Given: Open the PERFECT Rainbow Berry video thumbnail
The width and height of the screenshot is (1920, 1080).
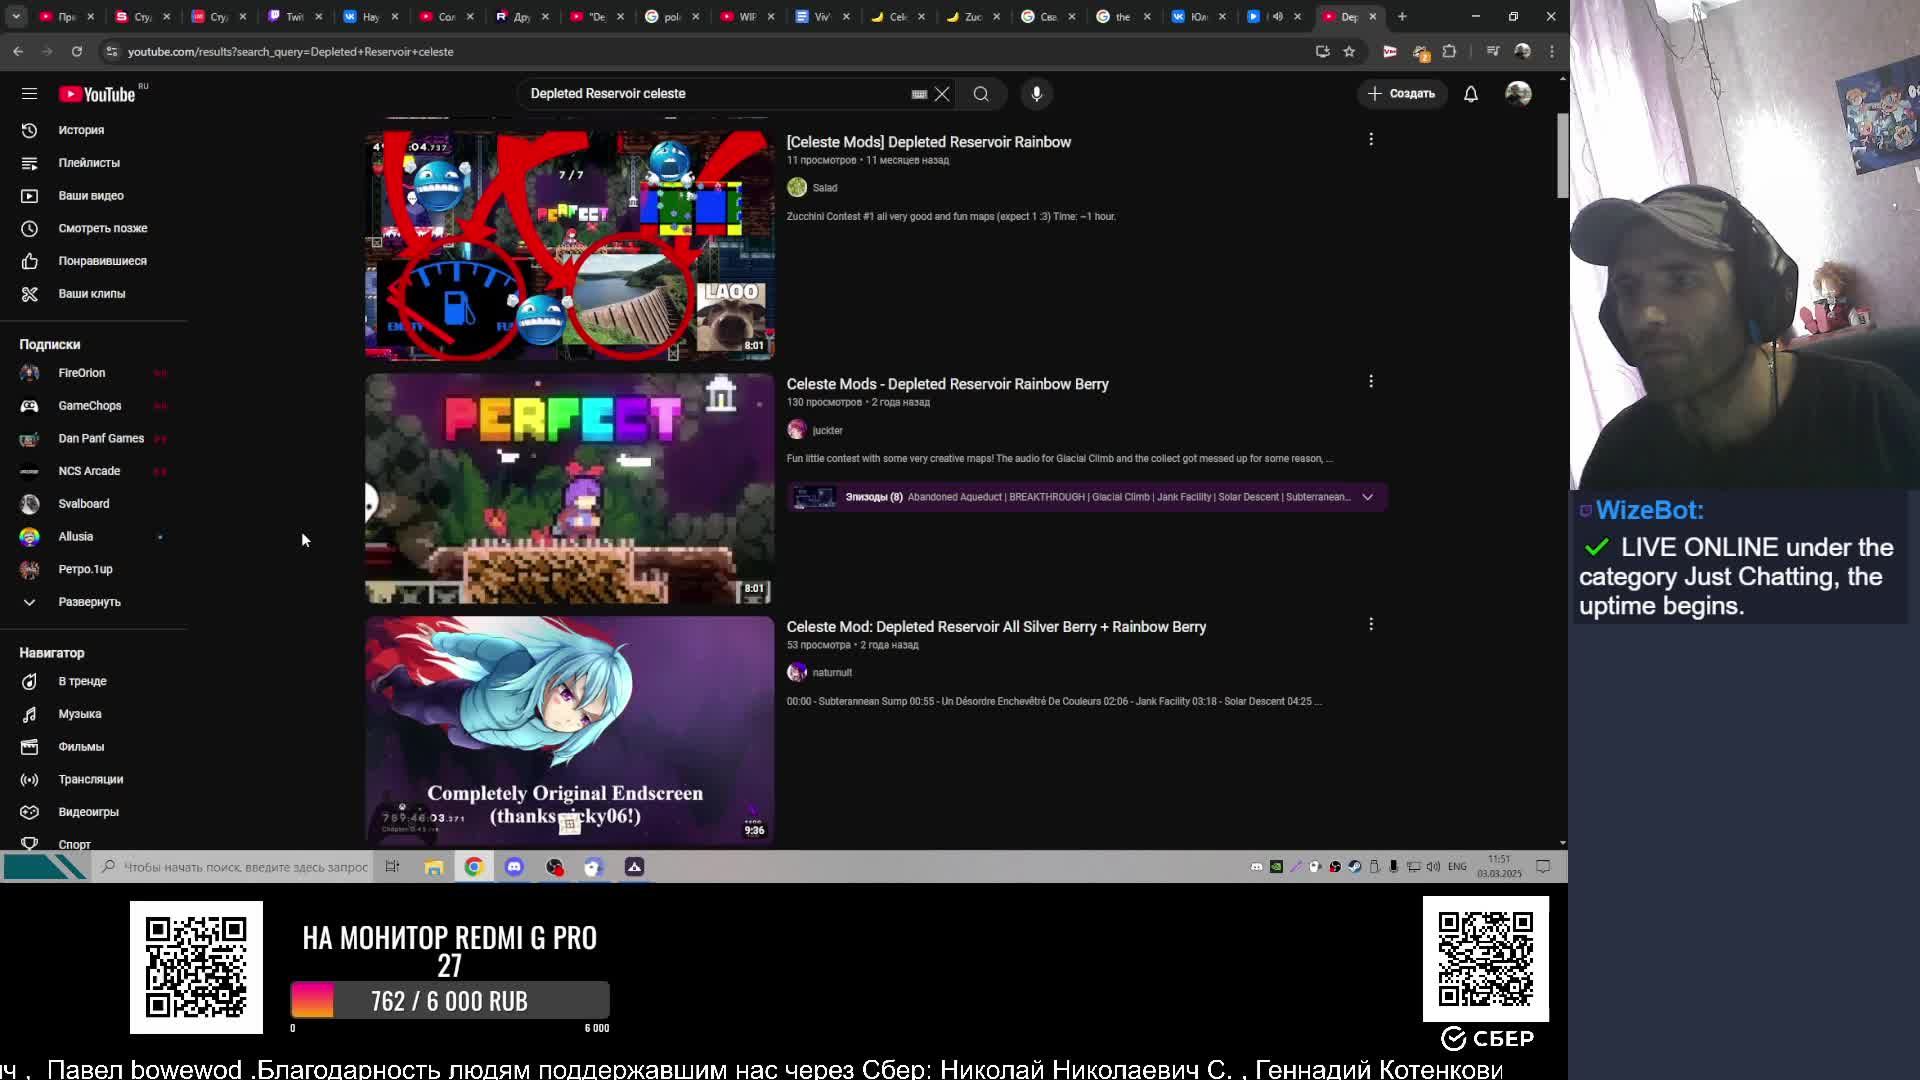Looking at the screenshot, I should tap(569, 489).
